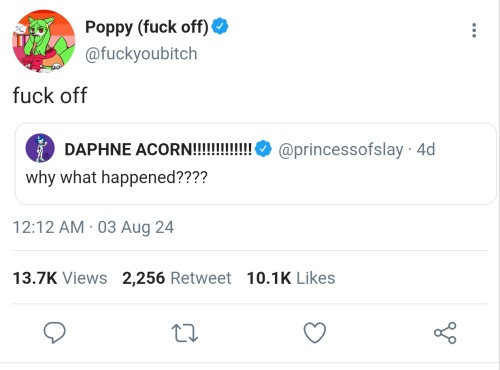Click Poppy's verified badge

coord(220,26)
